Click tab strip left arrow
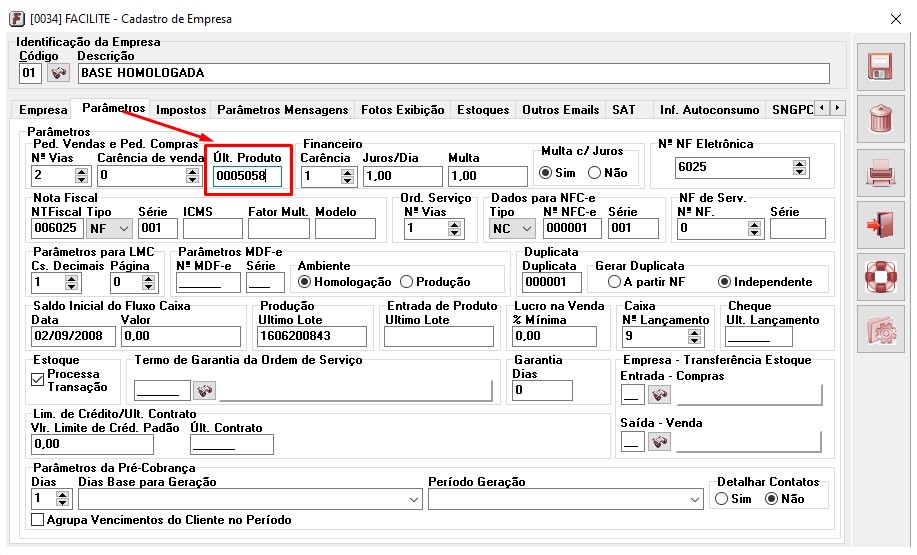Screen dimensions: 917x555 coord(823,108)
